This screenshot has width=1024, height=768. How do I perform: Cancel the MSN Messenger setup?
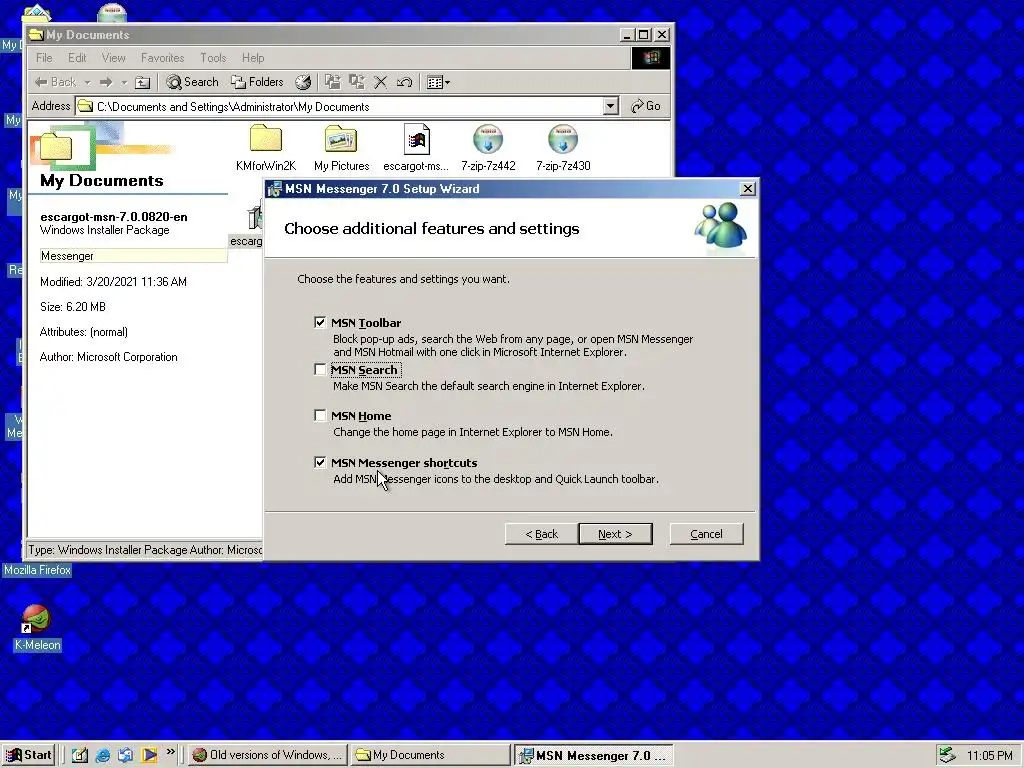point(706,534)
